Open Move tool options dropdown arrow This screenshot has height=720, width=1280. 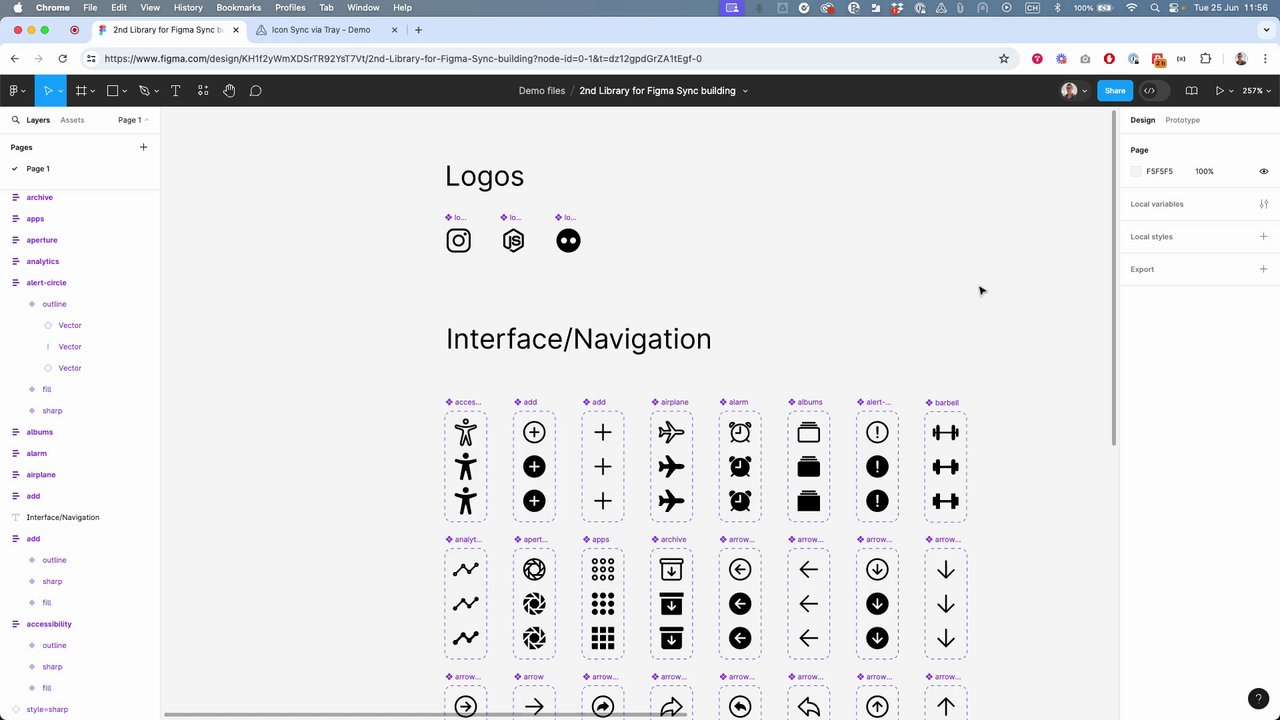[61, 92]
